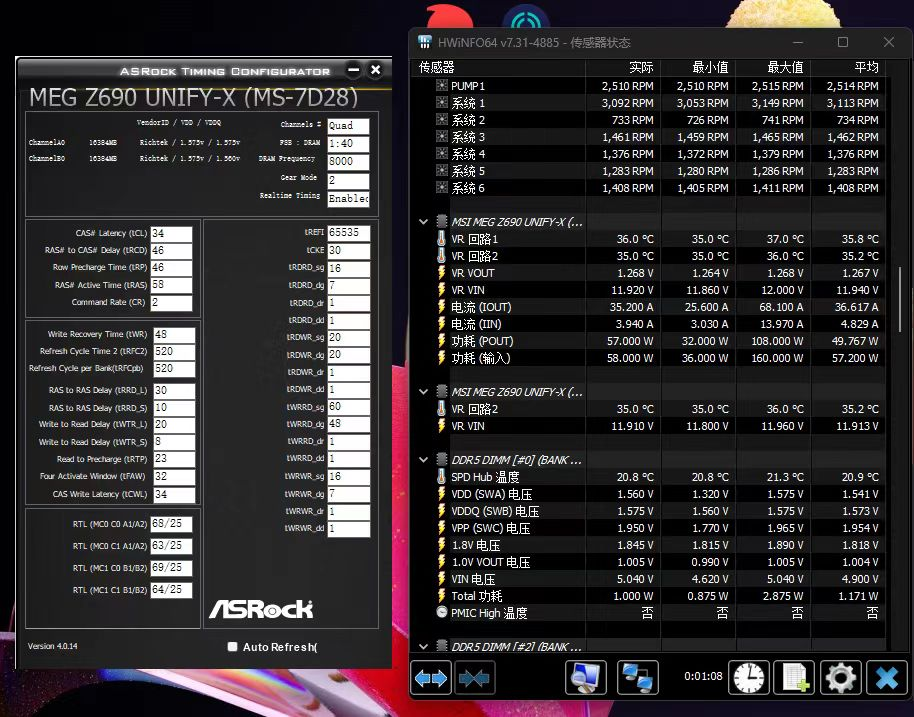Collapse the DDR5 DIMM [#2] sensor group
This screenshot has width=914, height=717.
[424, 646]
